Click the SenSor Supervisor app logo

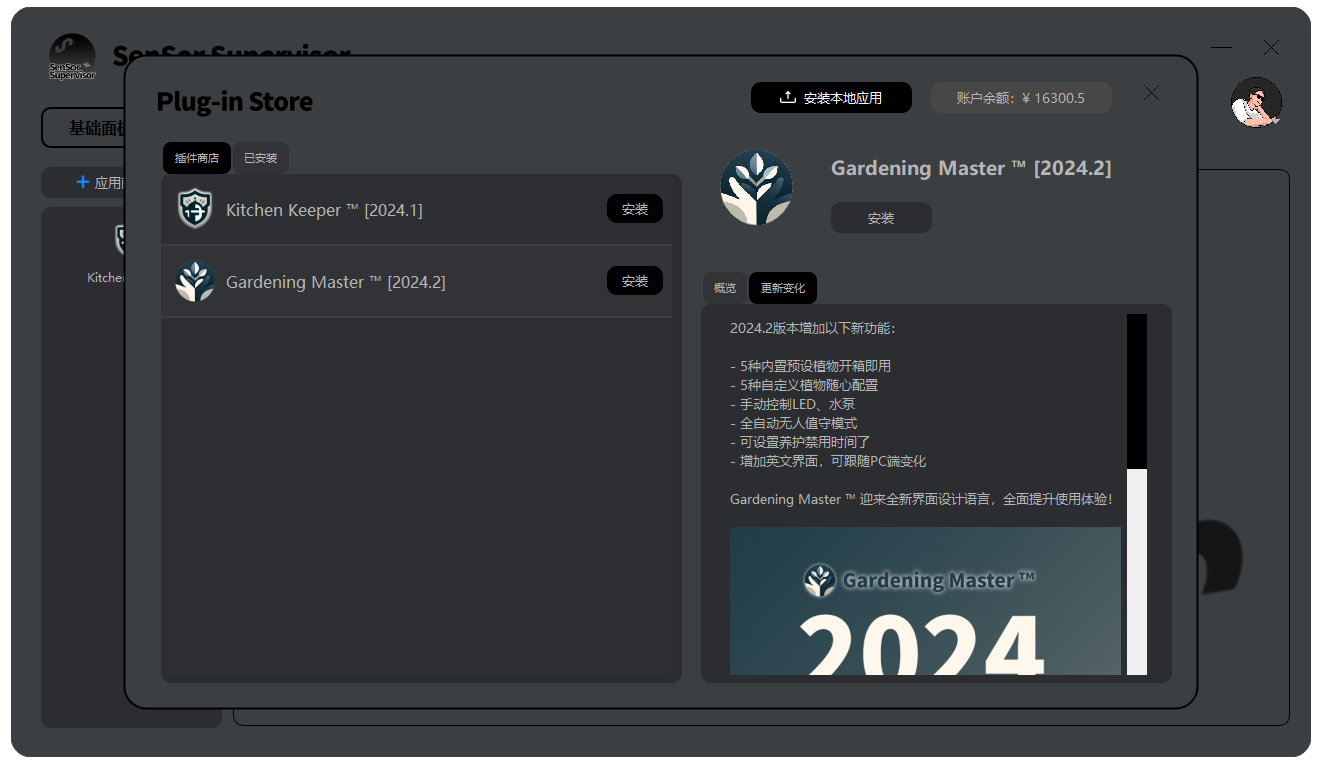coord(73,58)
